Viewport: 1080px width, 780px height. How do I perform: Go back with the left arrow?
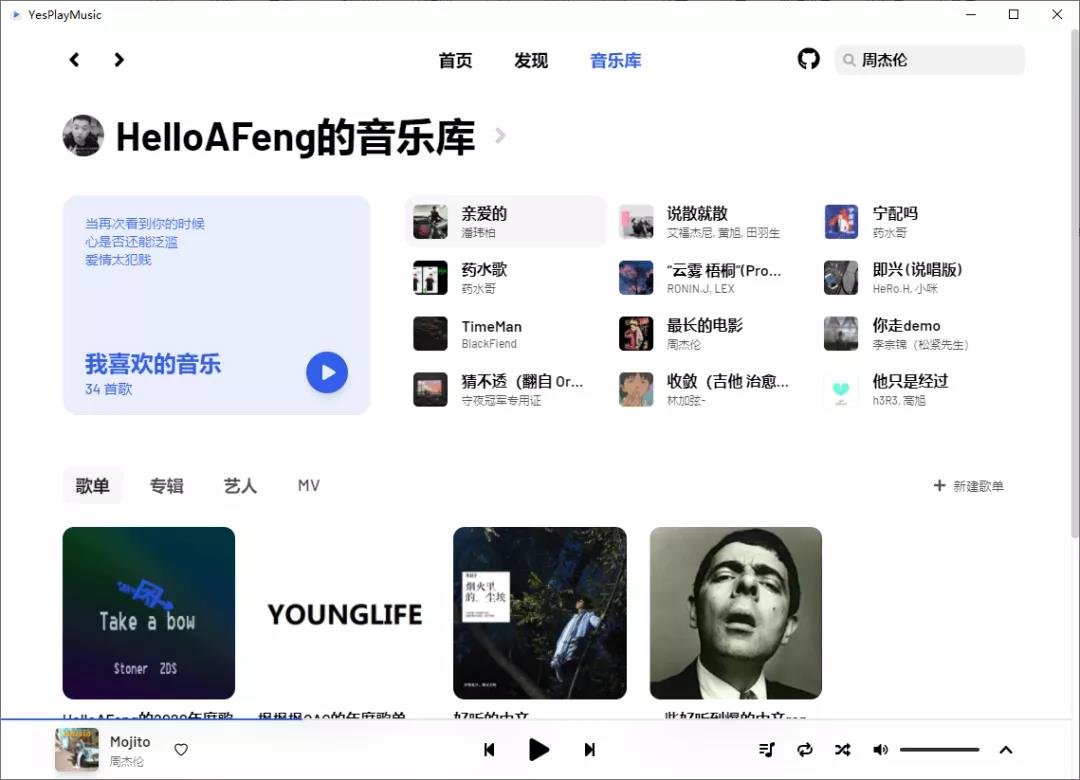coord(74,60)
